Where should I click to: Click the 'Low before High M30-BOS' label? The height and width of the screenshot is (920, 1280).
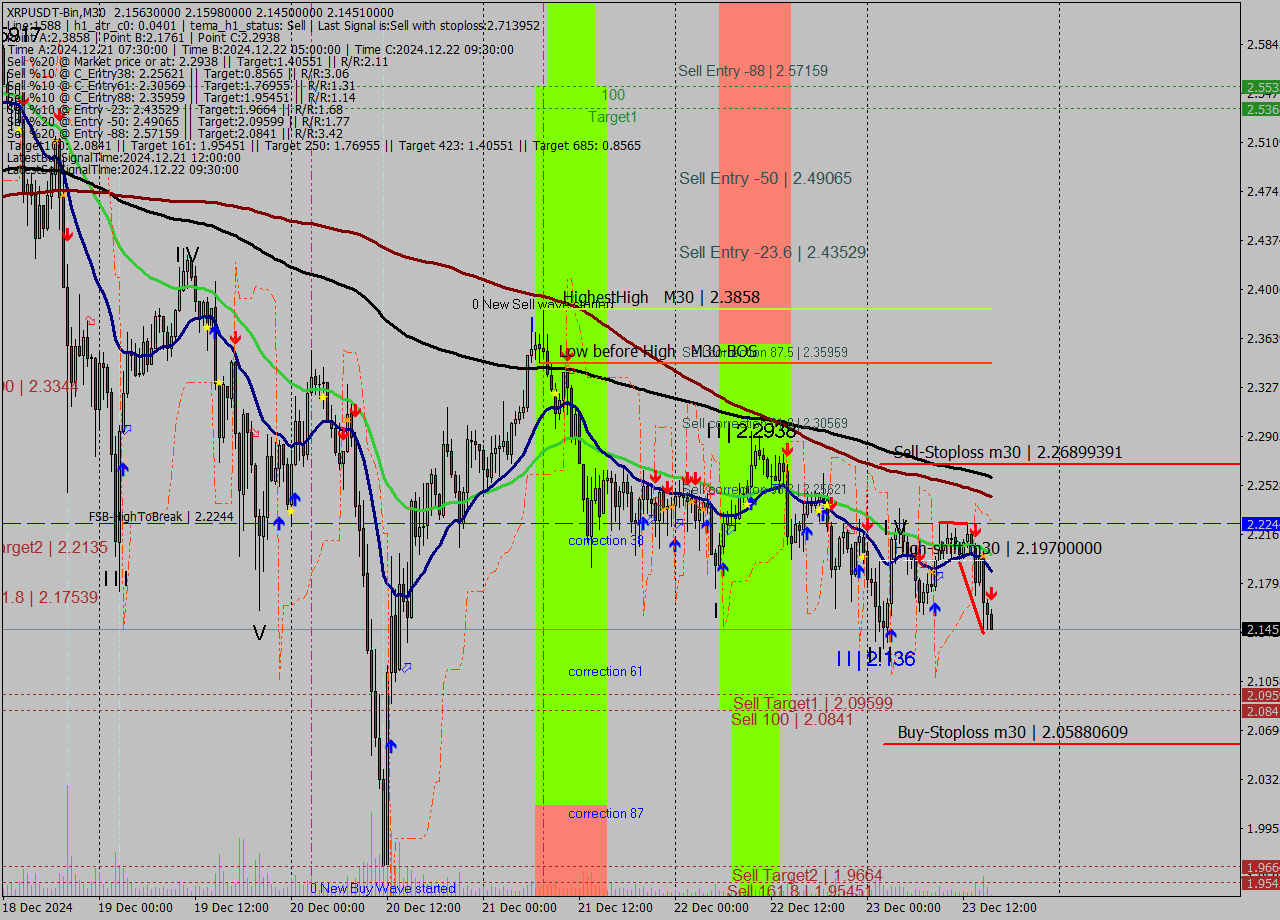click(659, 351)
